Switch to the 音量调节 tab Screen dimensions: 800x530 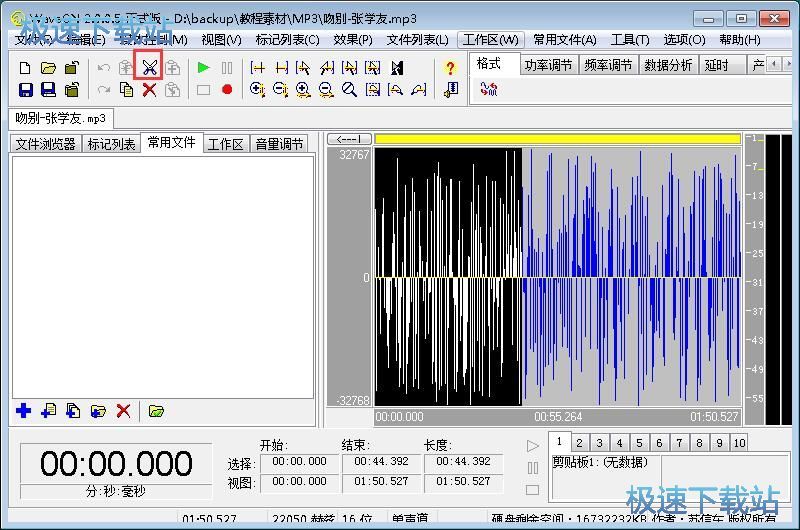tap(279, 144)
